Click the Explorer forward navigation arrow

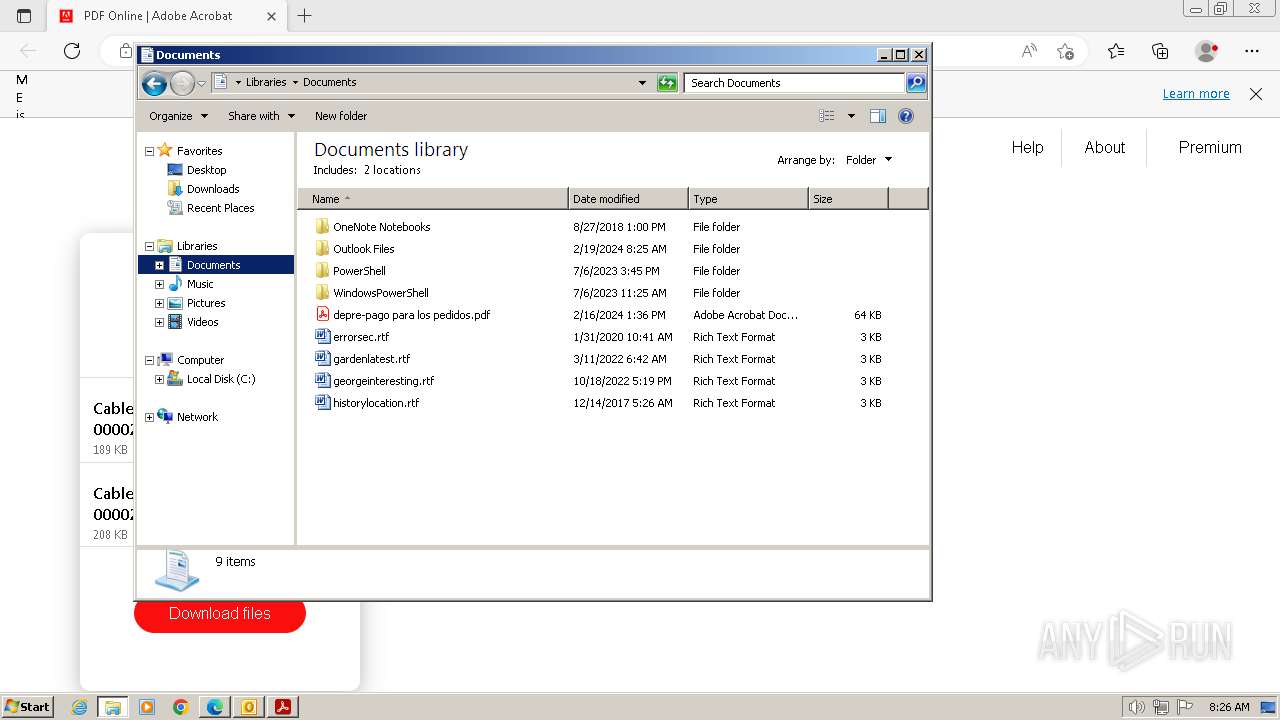pos(182,83)
